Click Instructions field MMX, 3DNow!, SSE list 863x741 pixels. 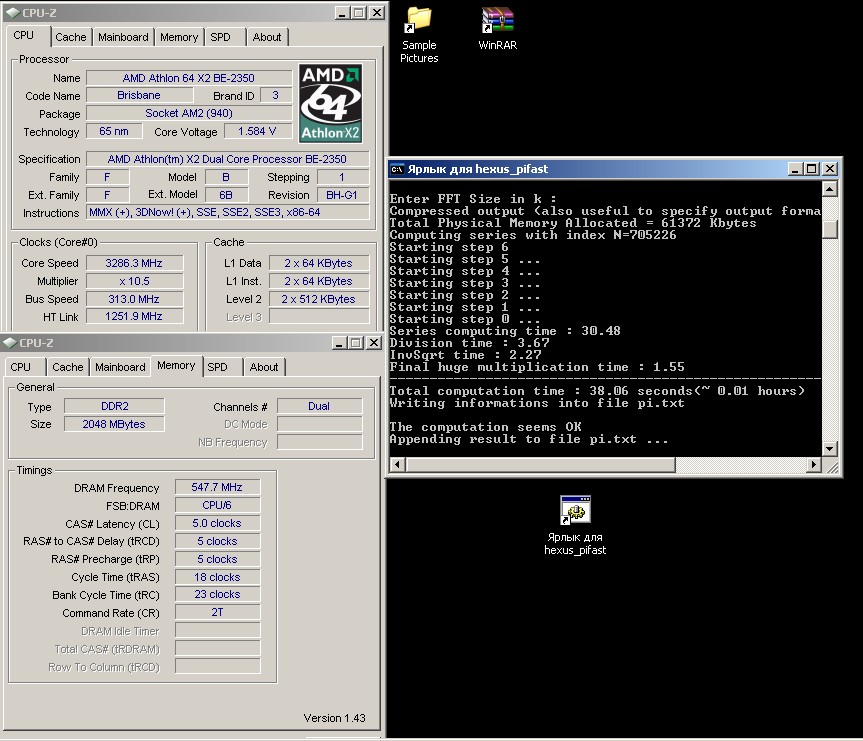point(227,213)
